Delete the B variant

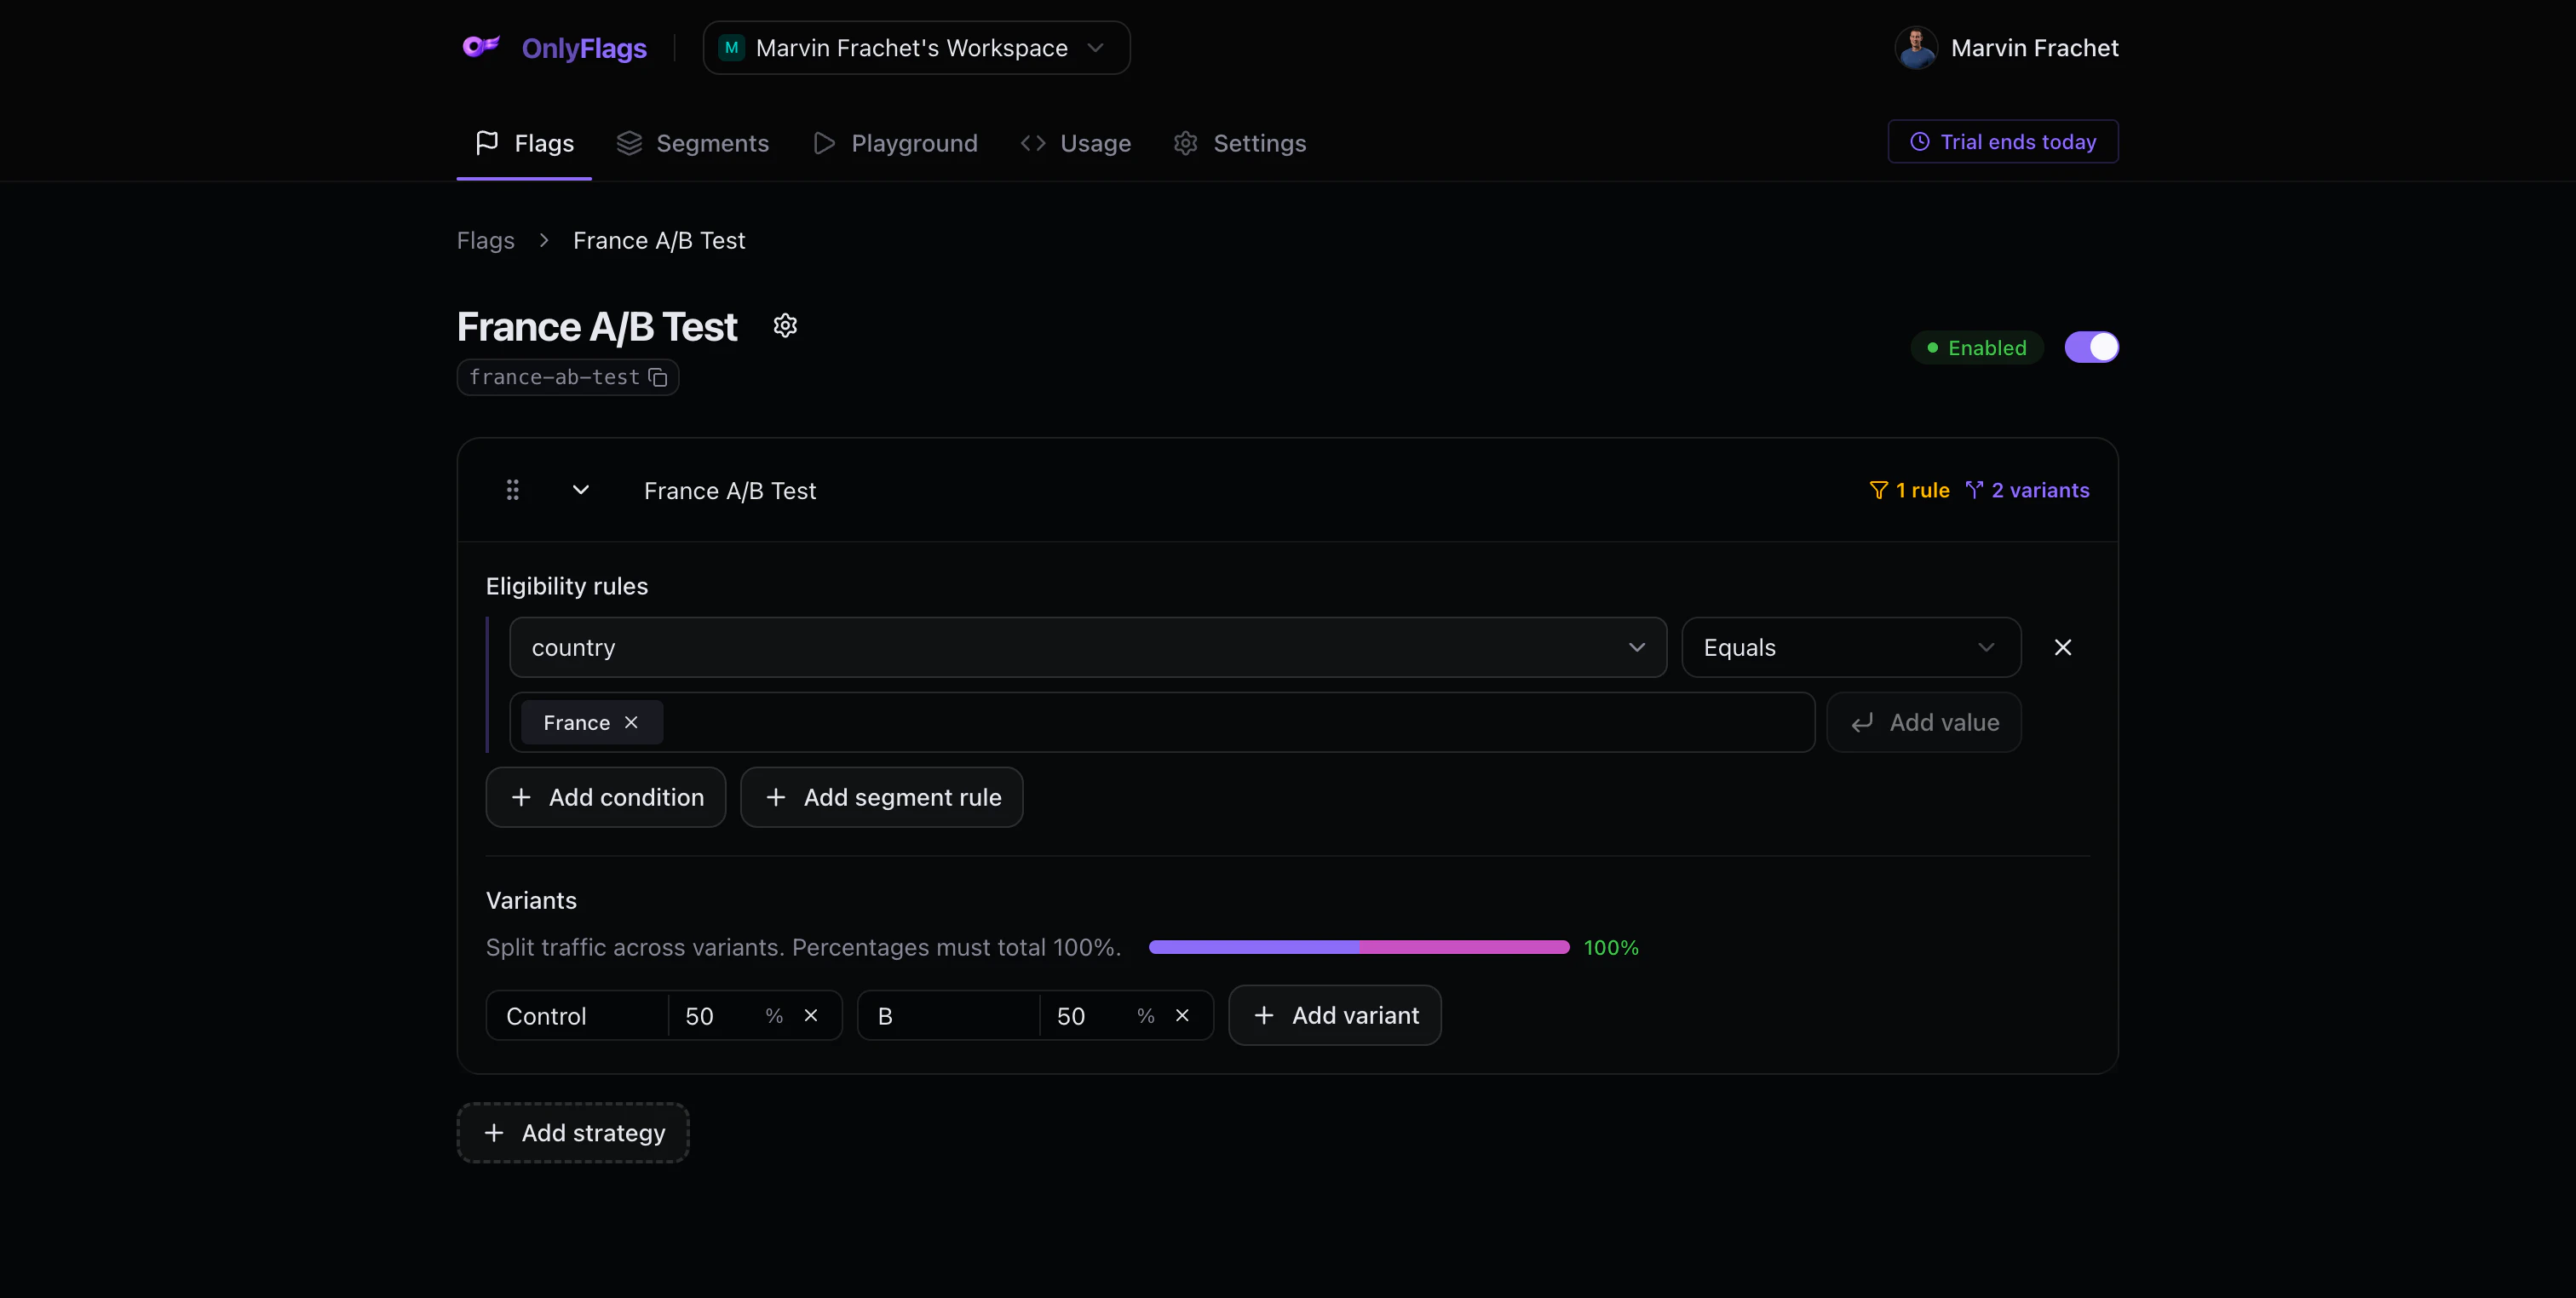(1182, 1015)
